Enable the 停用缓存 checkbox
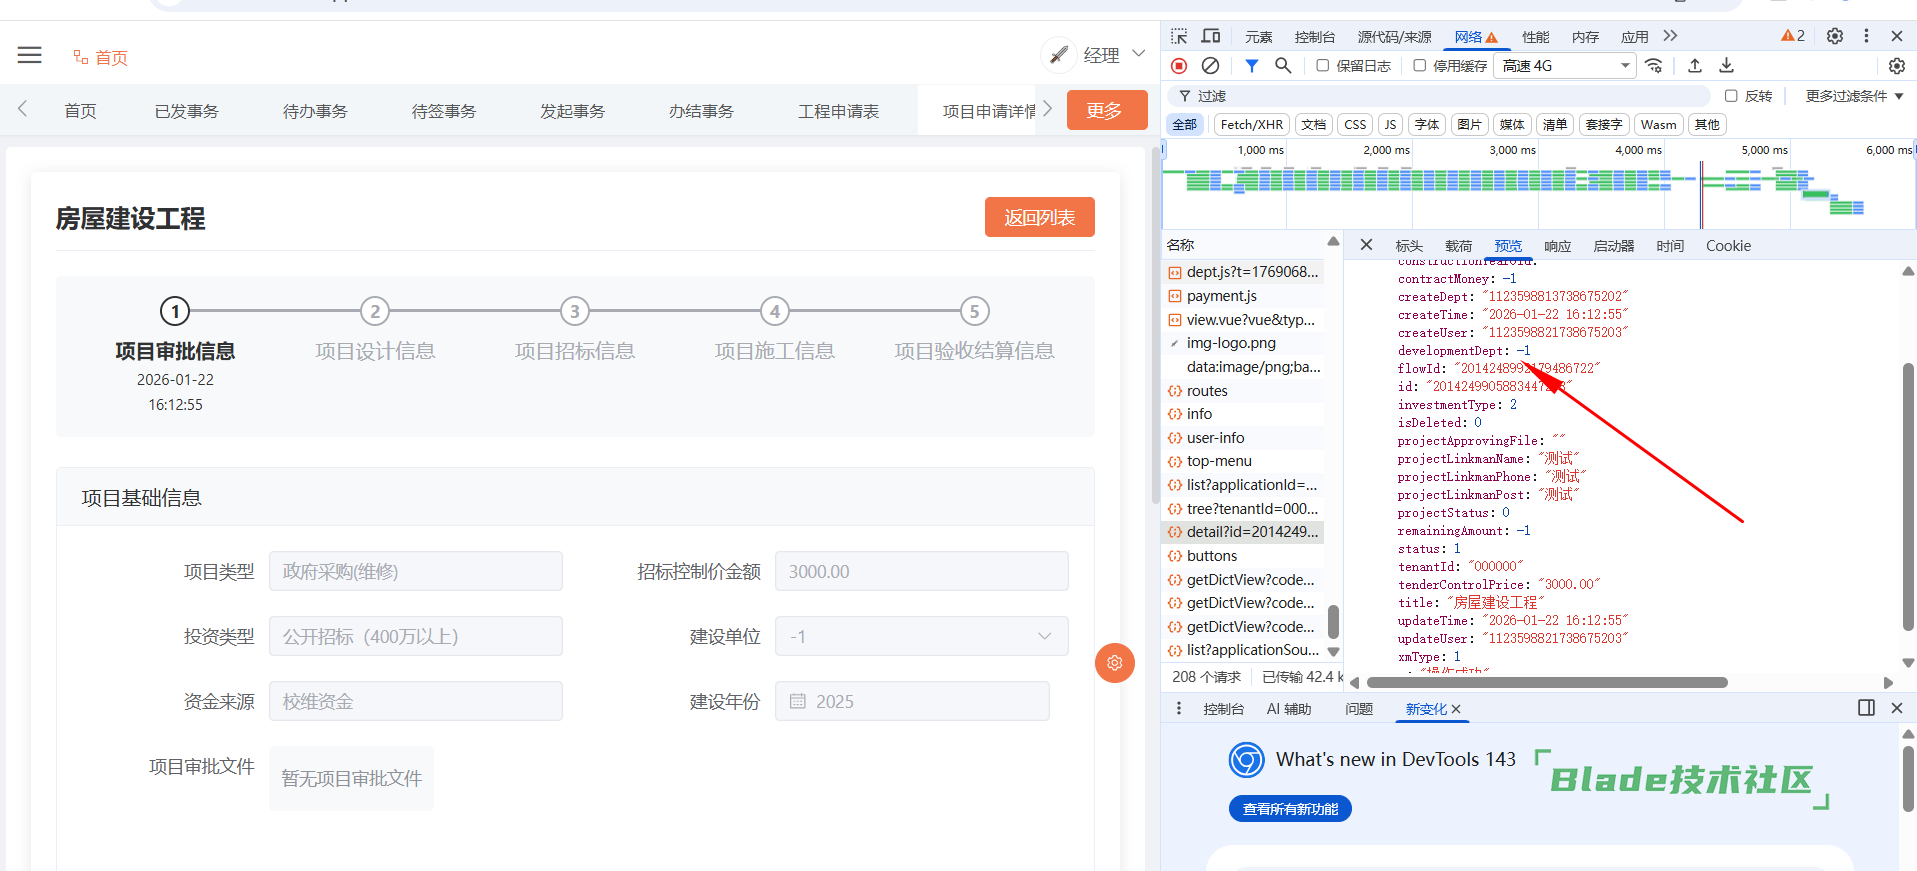This screenshot has width=1917, height=871. point(1419,66)
